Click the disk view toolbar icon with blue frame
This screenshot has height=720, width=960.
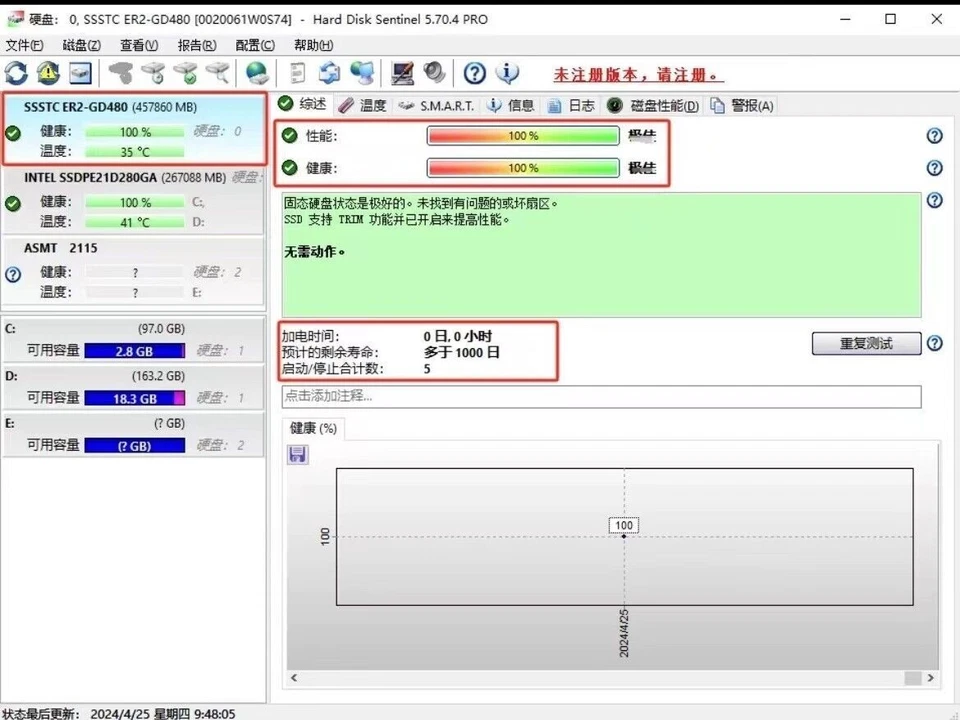click(x=80, y=73)
